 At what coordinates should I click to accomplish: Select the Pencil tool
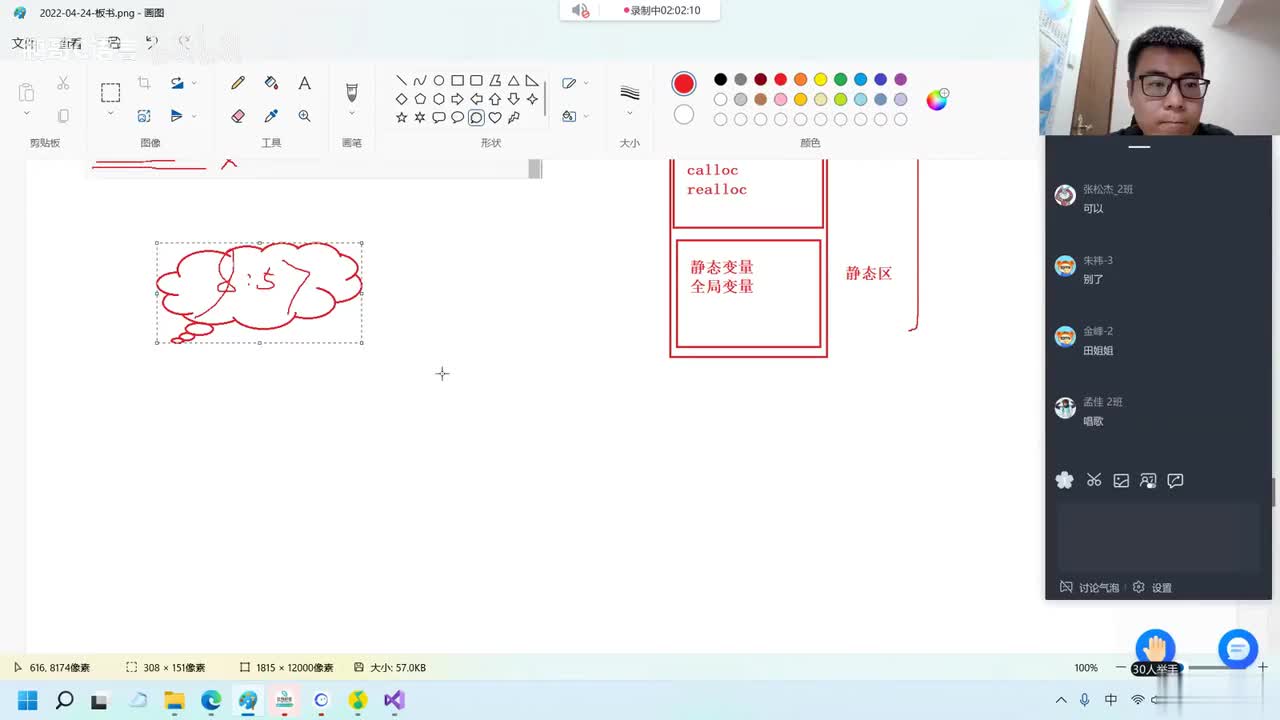coord(238,83)
